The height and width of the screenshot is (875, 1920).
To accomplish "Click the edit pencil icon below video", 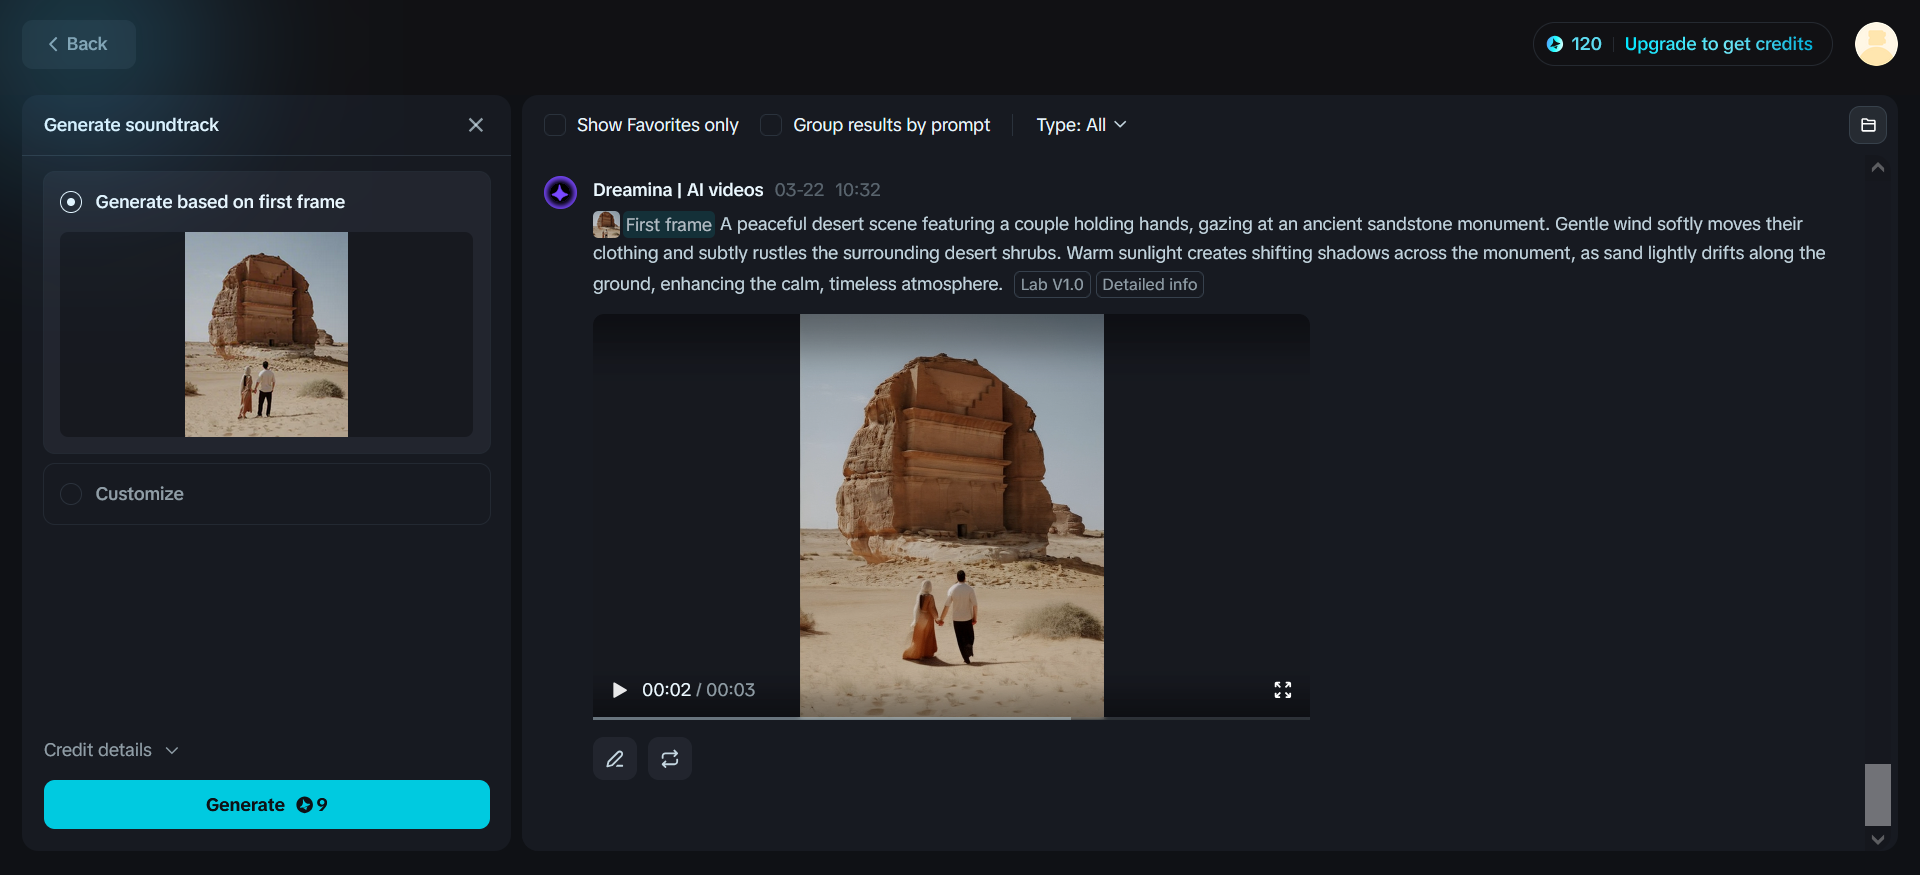I will (x=615, y=759).
